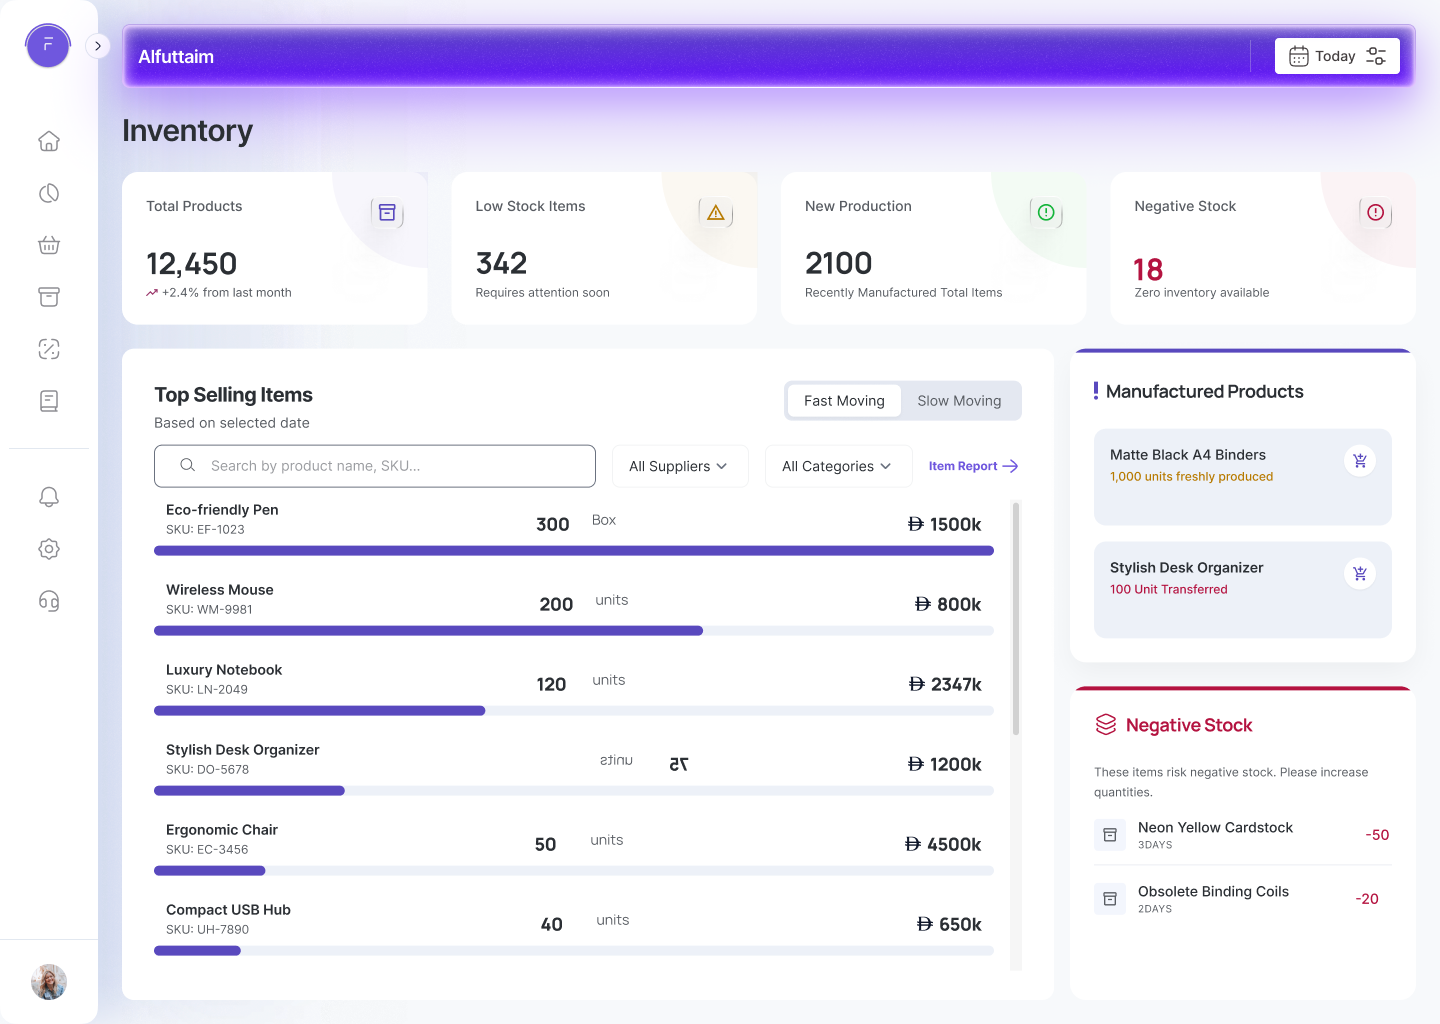Switch to Slow Moving view
This screenshot has width=1440, height=1024.
pos(959,401)
